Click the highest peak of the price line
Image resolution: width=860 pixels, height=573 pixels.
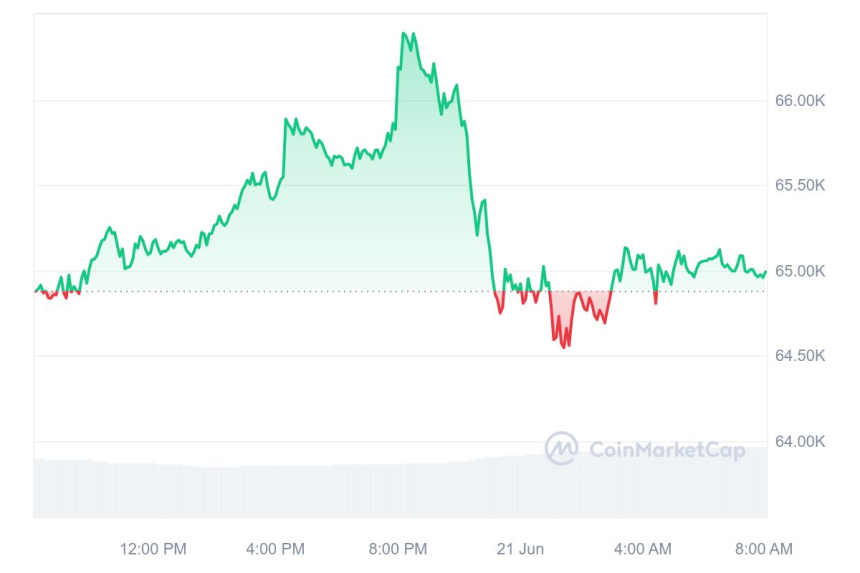(404, 33)
